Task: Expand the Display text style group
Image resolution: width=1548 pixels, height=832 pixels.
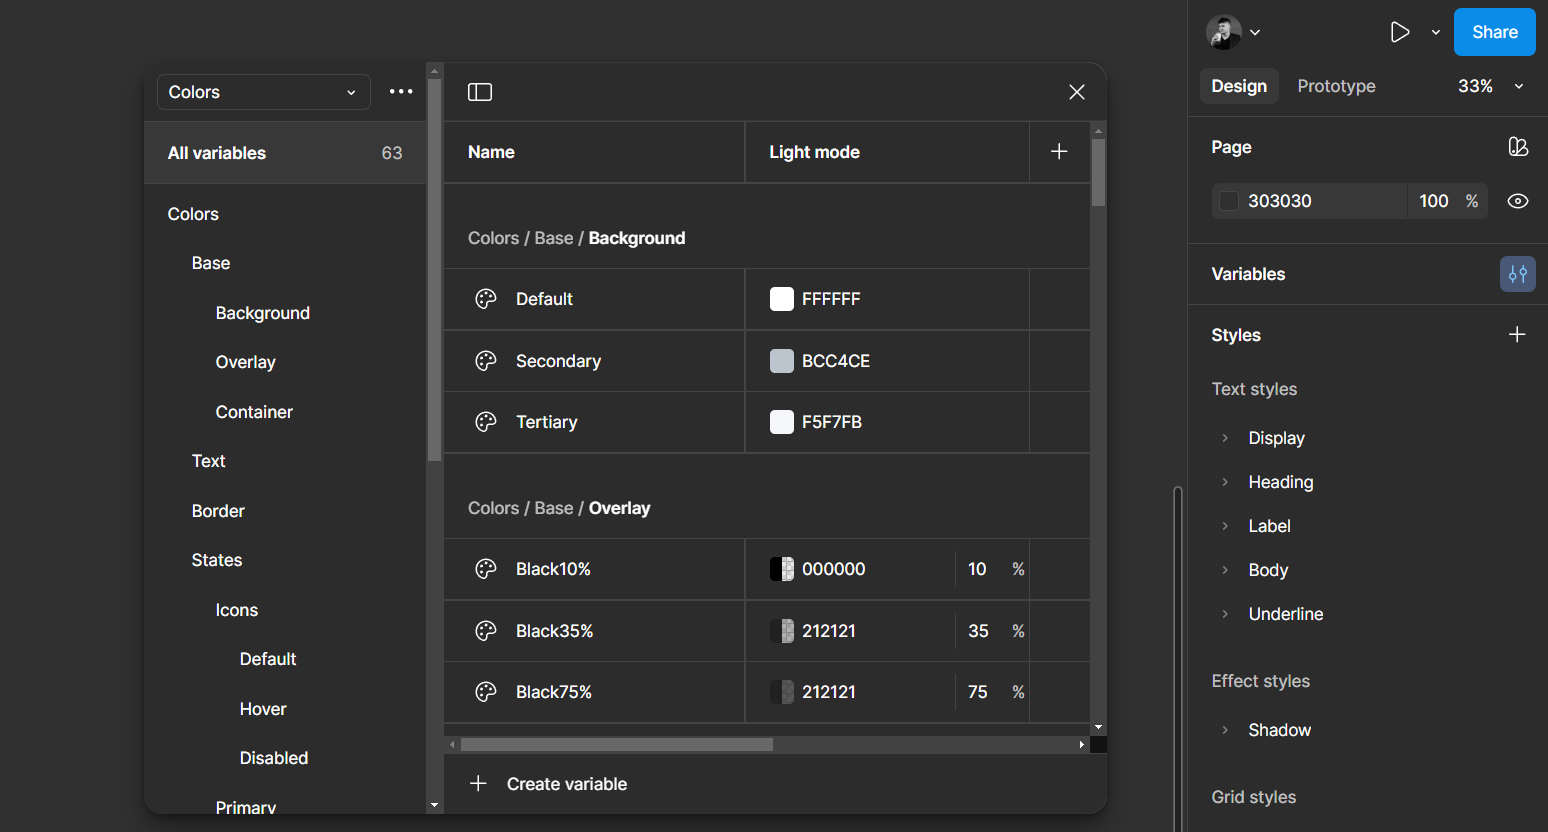Action: 1225,438
